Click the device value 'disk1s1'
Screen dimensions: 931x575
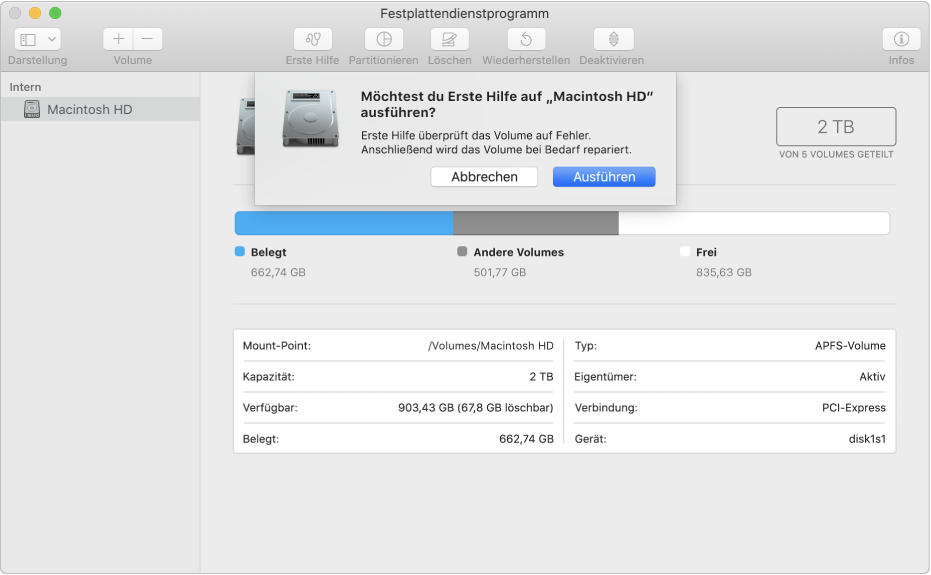(x=867, y=439)
